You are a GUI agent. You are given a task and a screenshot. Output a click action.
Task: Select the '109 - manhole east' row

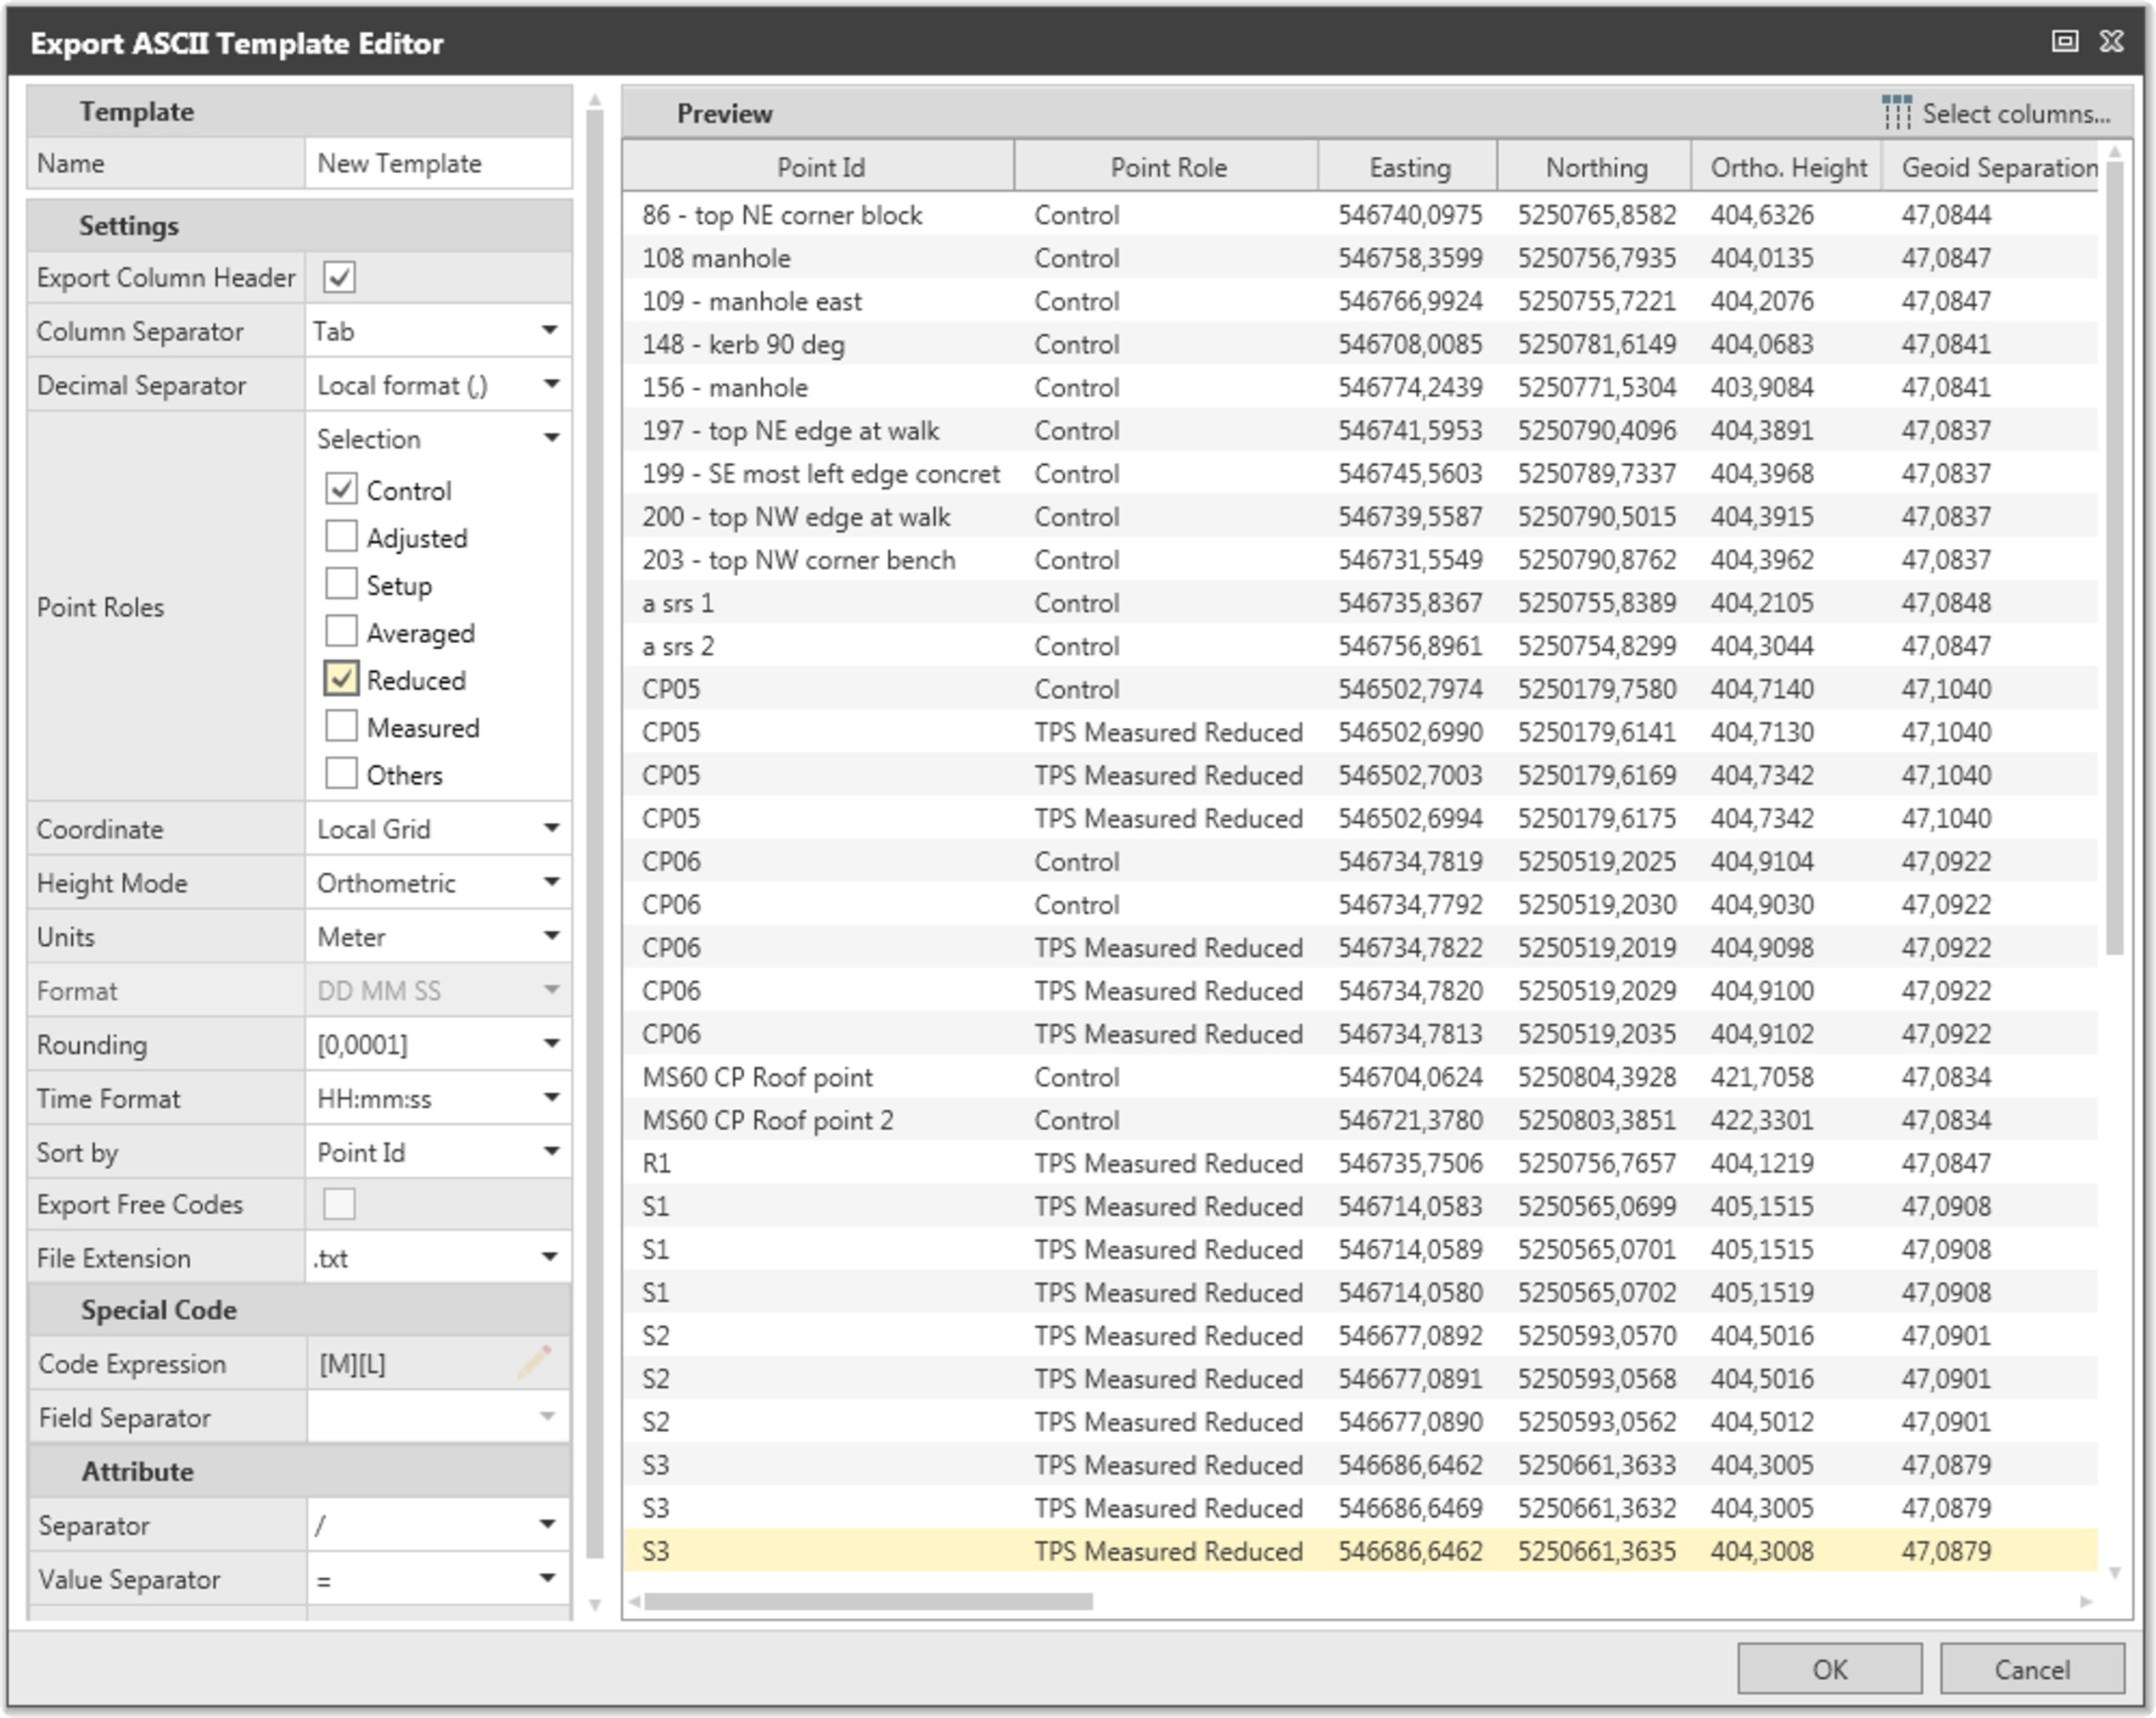[1360, 301]
